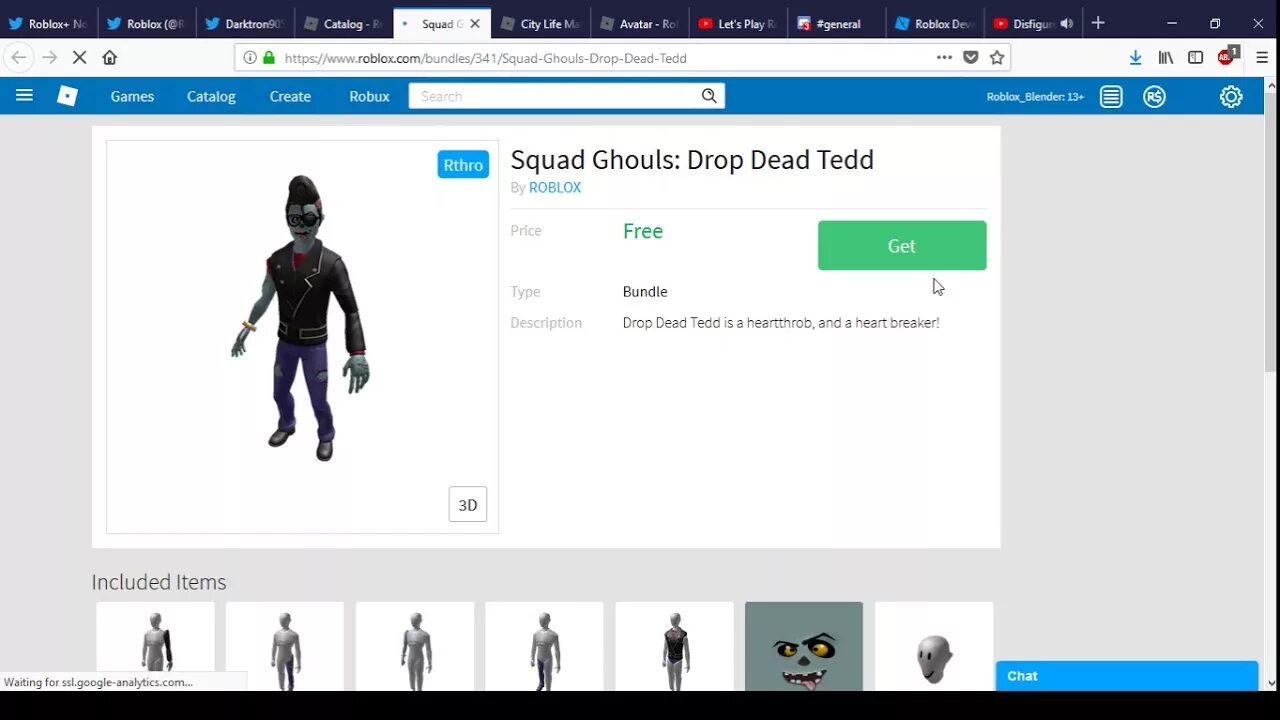Click the secure connection padlock
The image size is (1280, 720).
(268, 58)
